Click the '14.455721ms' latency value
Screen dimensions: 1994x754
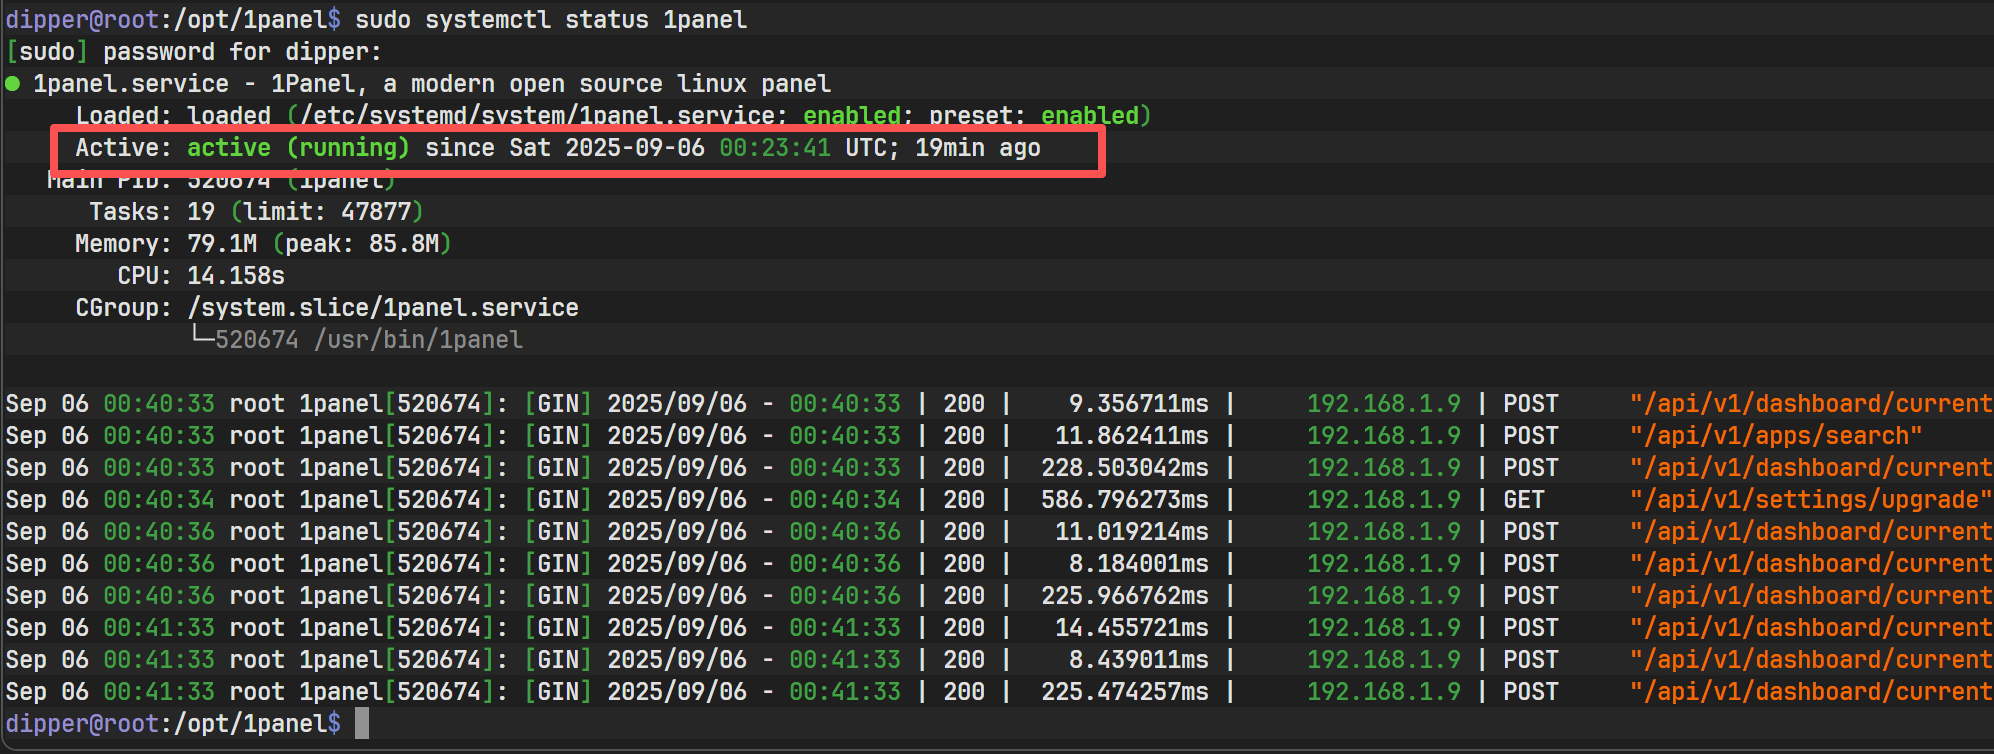[x=1131, y=628]
